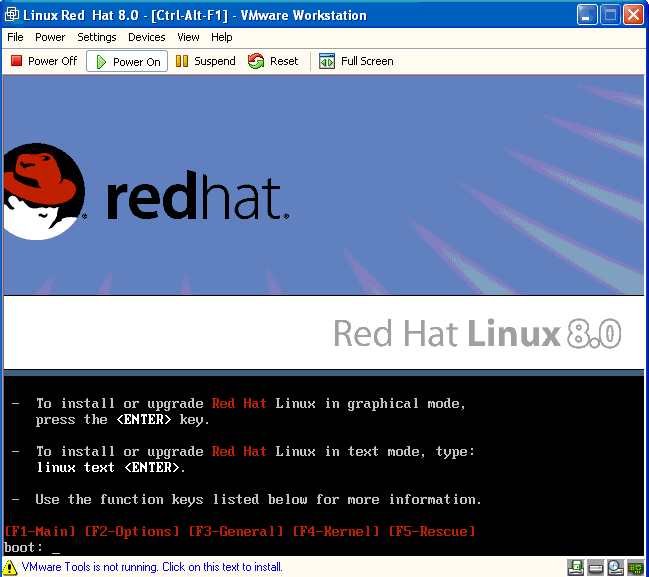Click the CD-ROM drive status icon
The width and height of the screenshot is (649, 577).
click(x=615, y=567)
